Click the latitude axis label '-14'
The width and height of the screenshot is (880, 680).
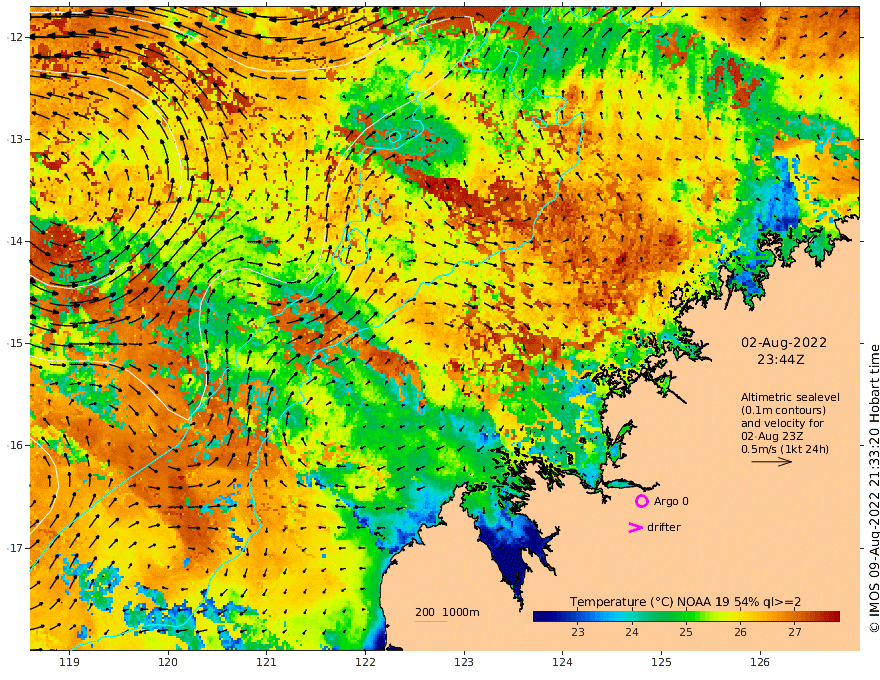coord(15,241)
